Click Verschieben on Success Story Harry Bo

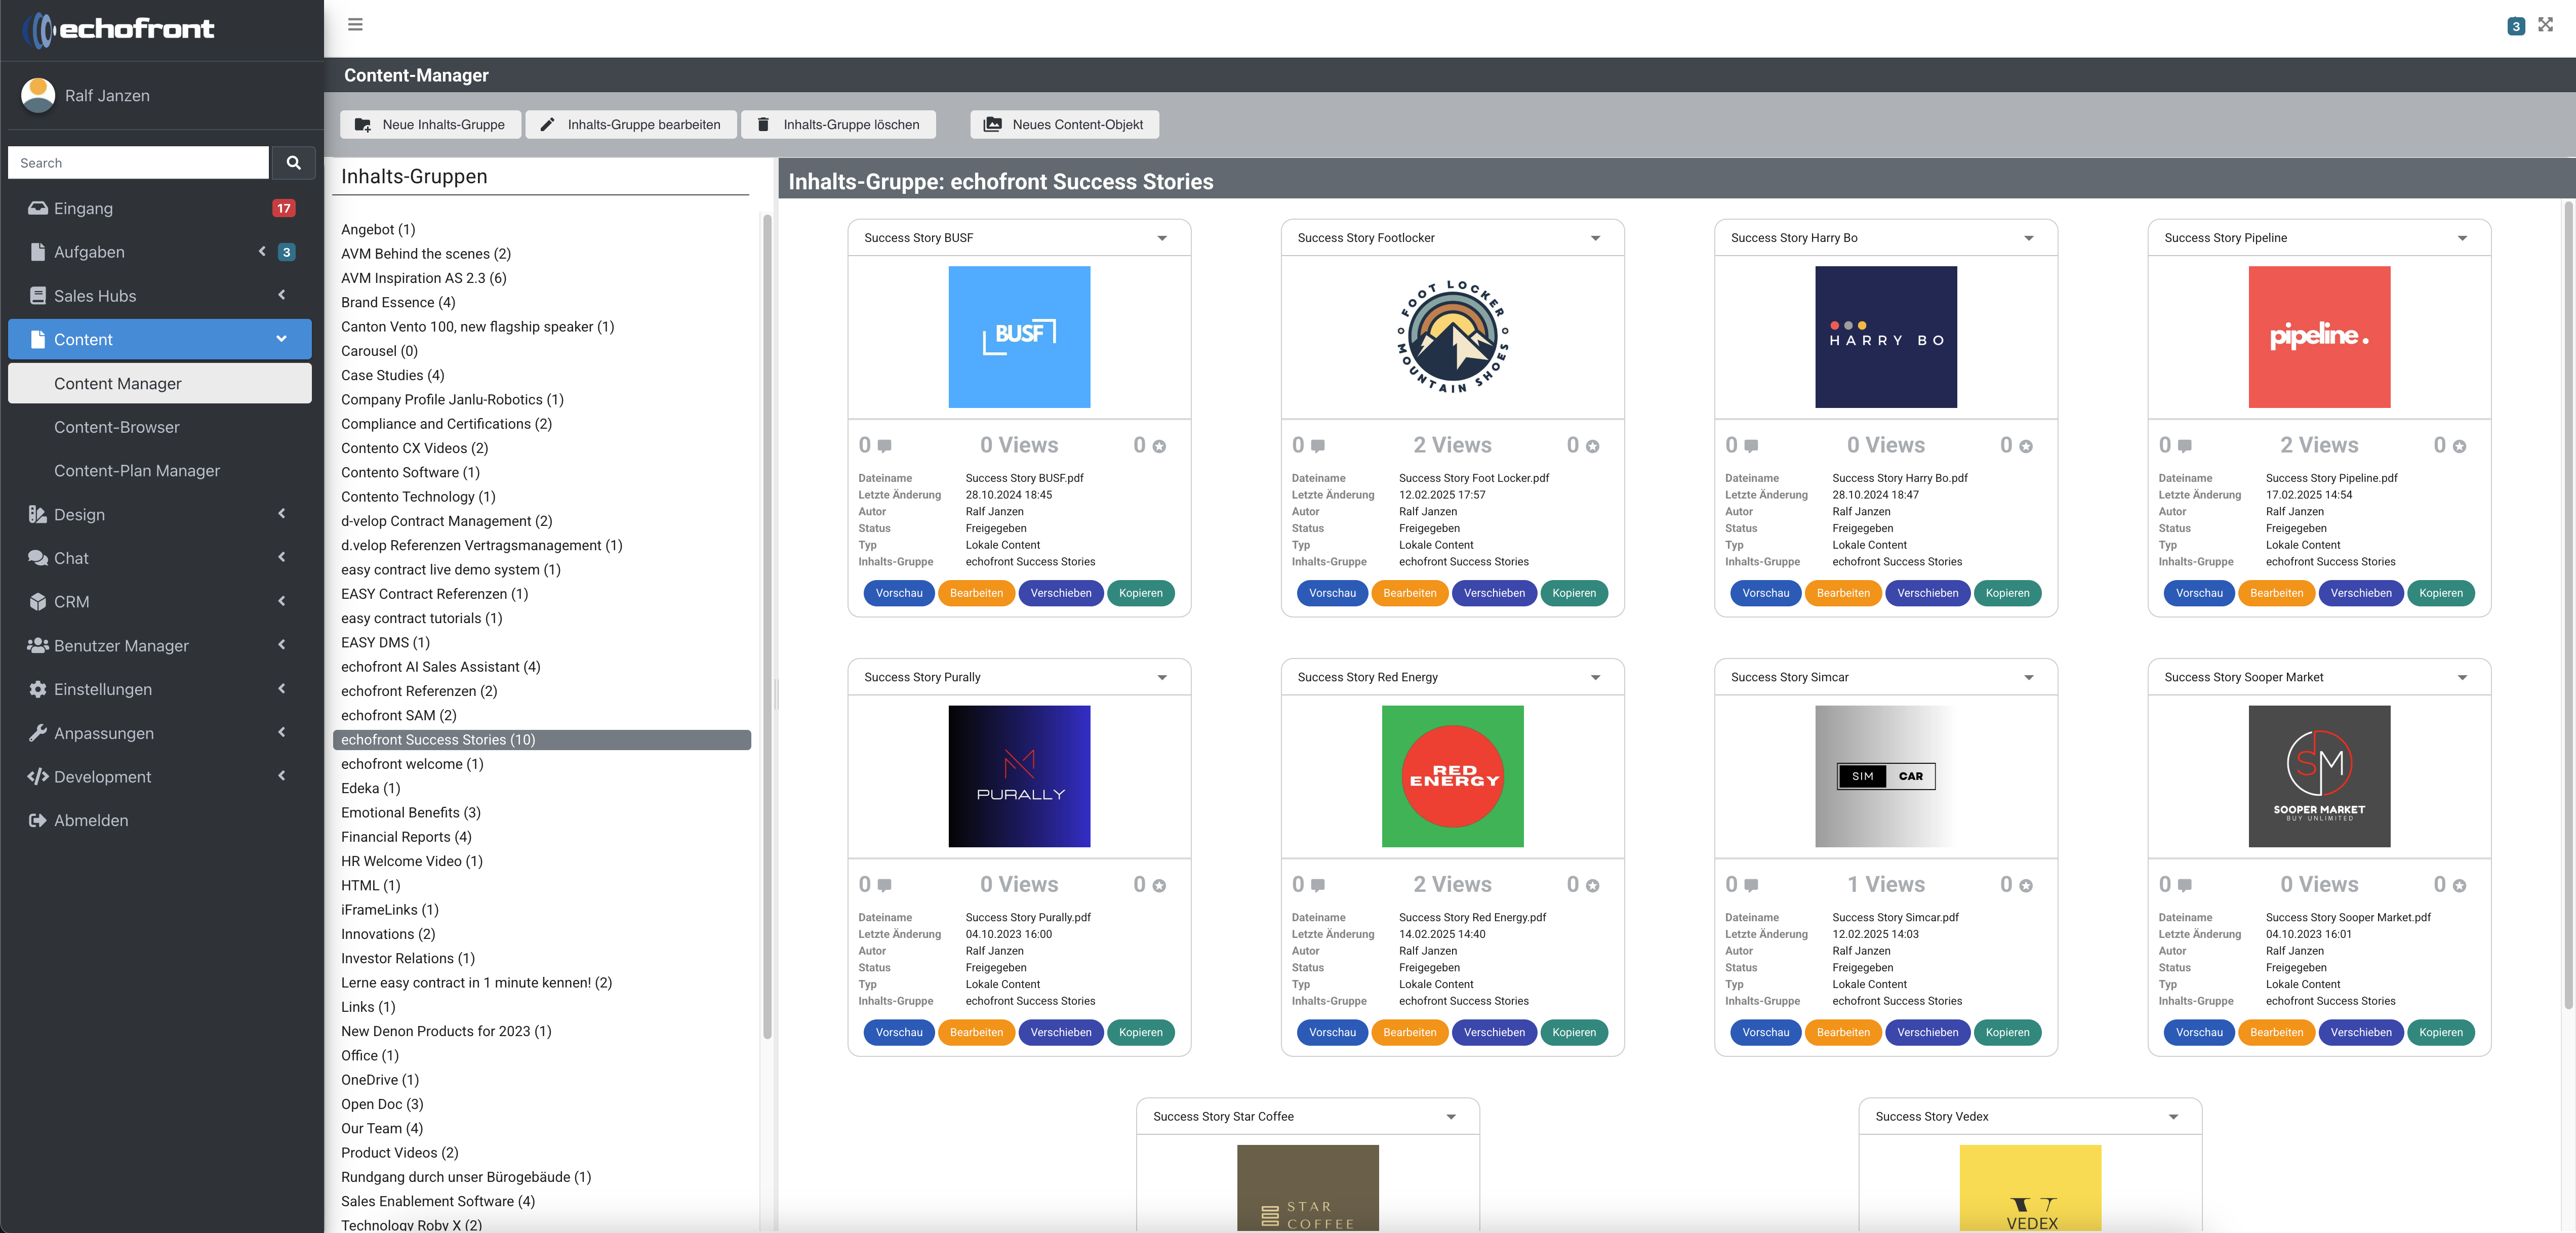[1927, 593]
